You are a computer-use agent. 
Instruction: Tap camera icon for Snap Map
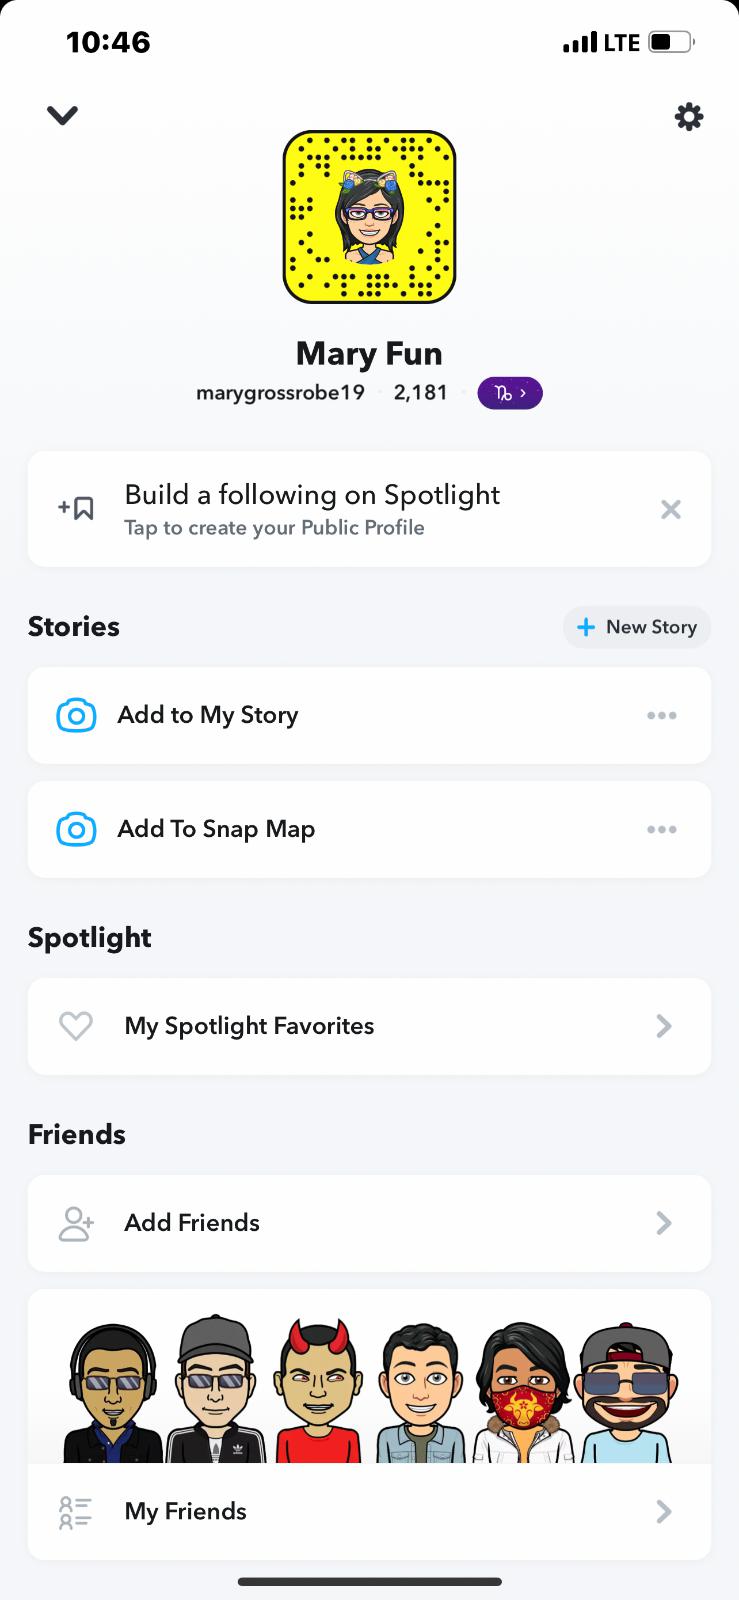click(x=77, y=830)
